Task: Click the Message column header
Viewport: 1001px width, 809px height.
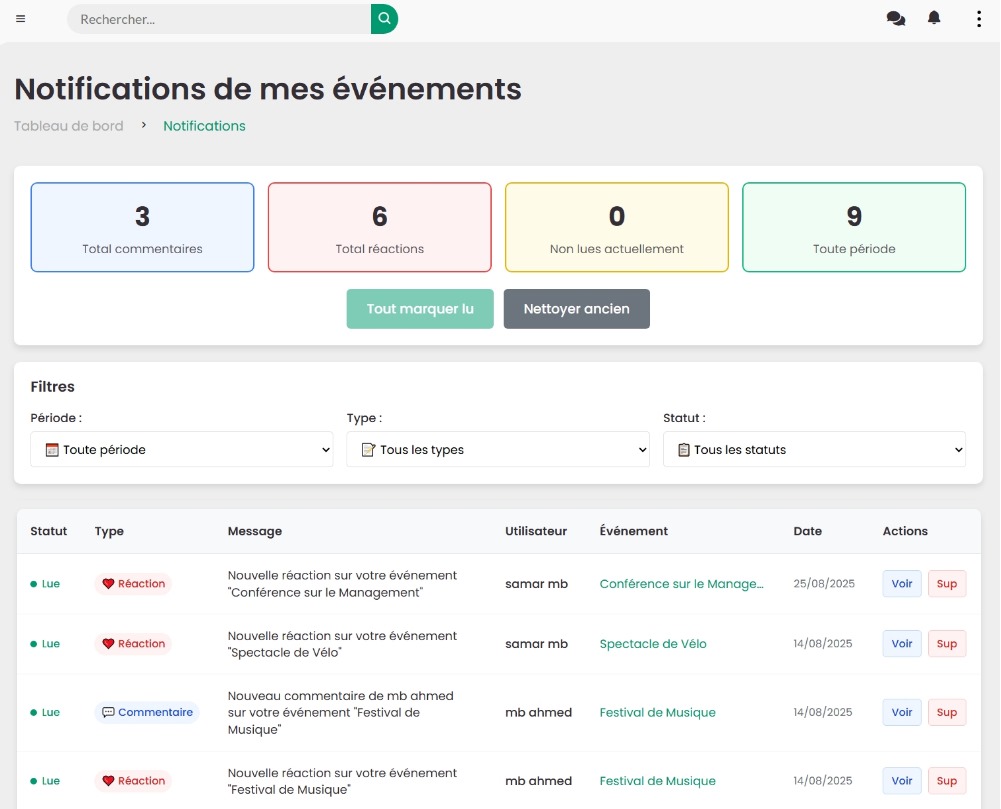Action: point(255,531)
